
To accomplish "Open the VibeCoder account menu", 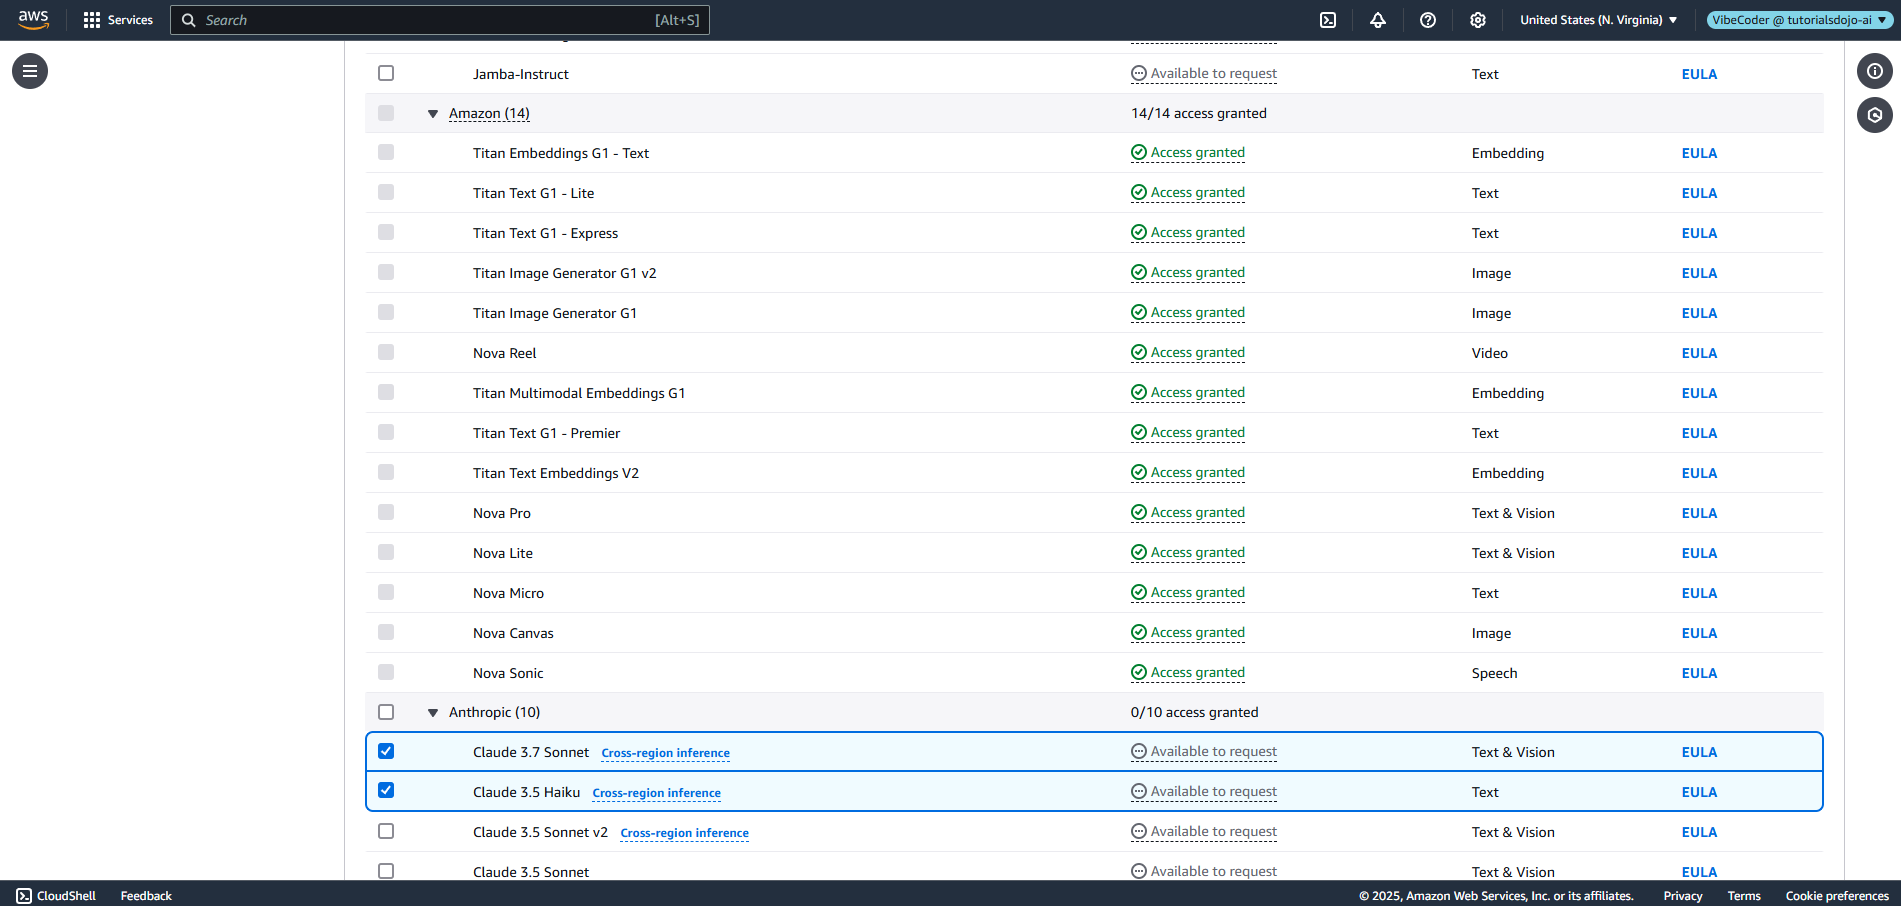I will (1799, 20).
